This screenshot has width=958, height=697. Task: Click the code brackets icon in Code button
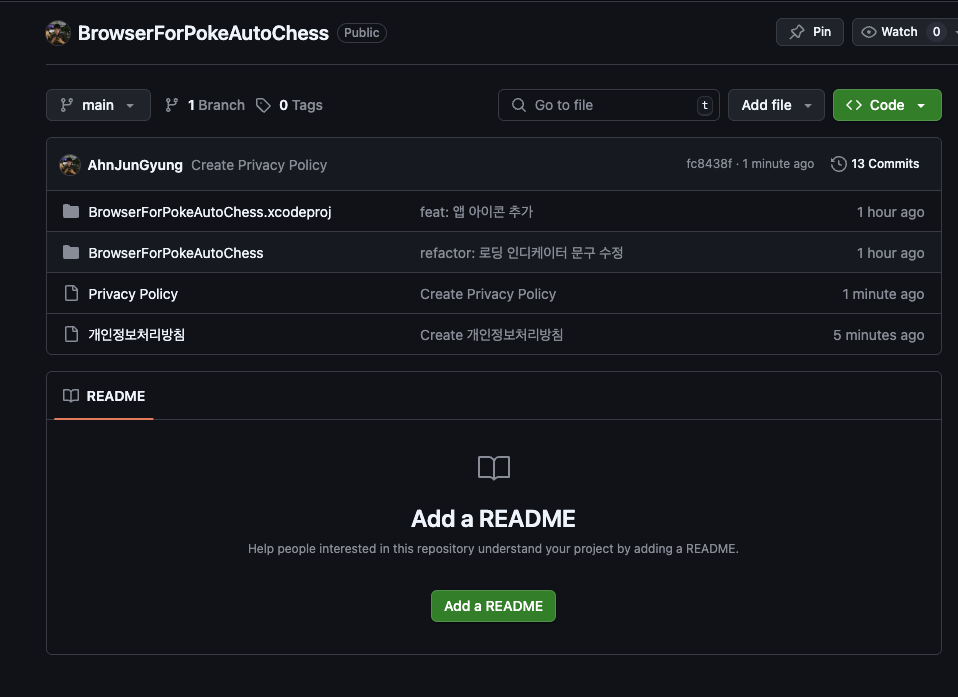point(854,105)
